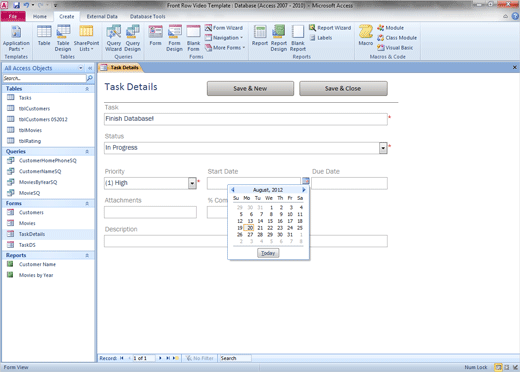
Task: Create a new Form
Action: click(155, 36)
